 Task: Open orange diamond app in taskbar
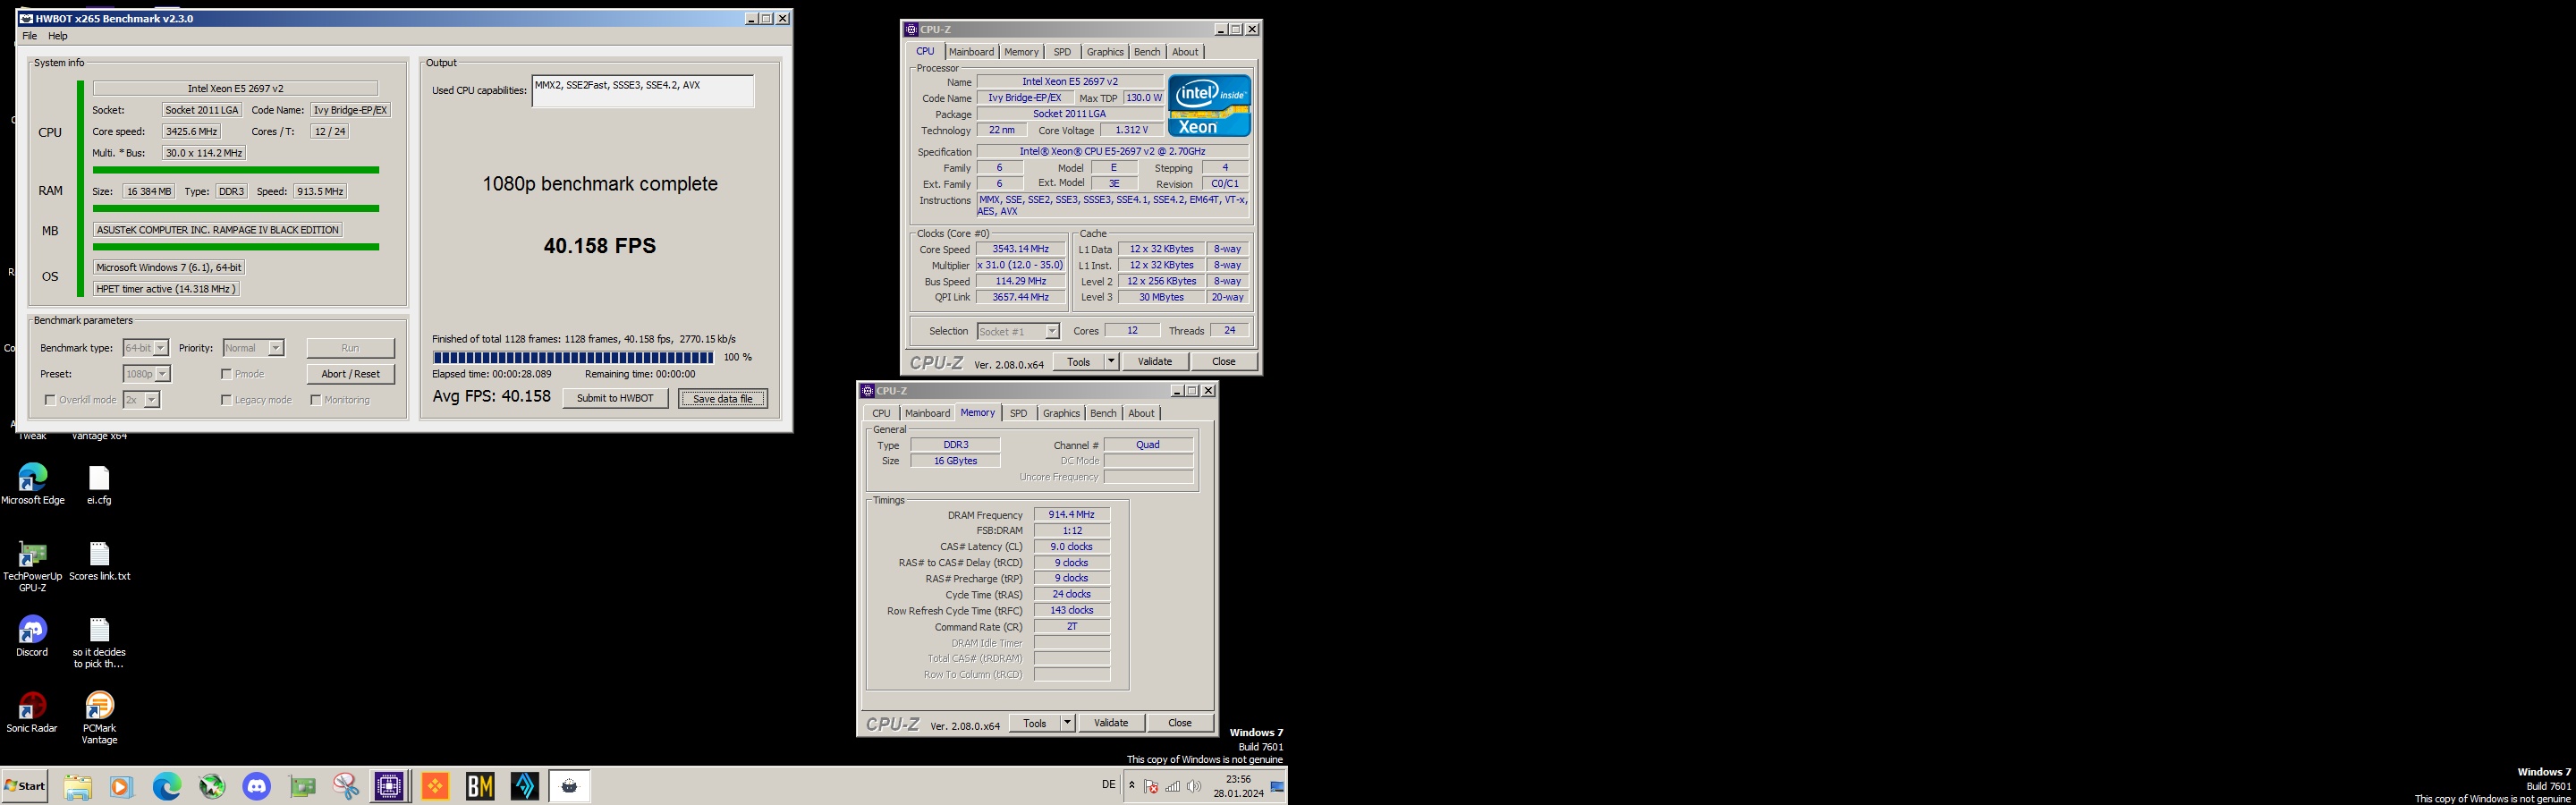click(435, 787)
